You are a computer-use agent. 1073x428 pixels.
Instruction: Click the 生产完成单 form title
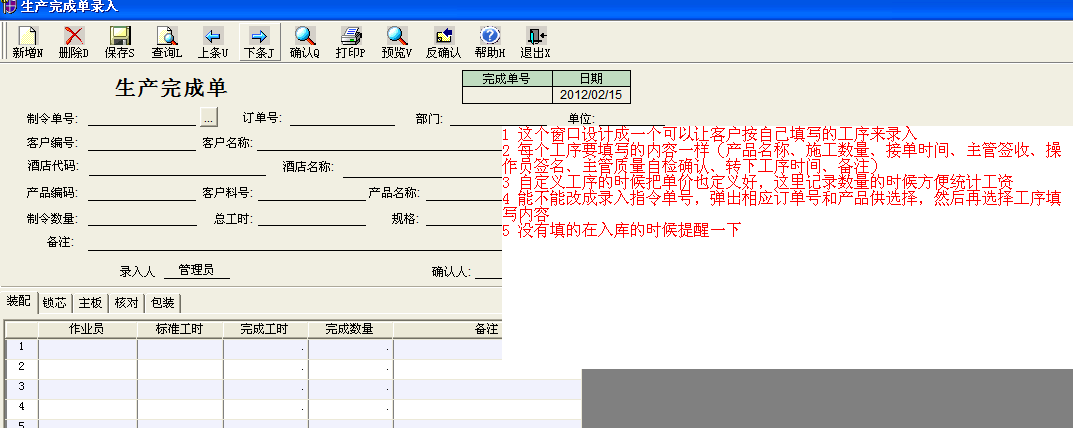coord(171,88)
